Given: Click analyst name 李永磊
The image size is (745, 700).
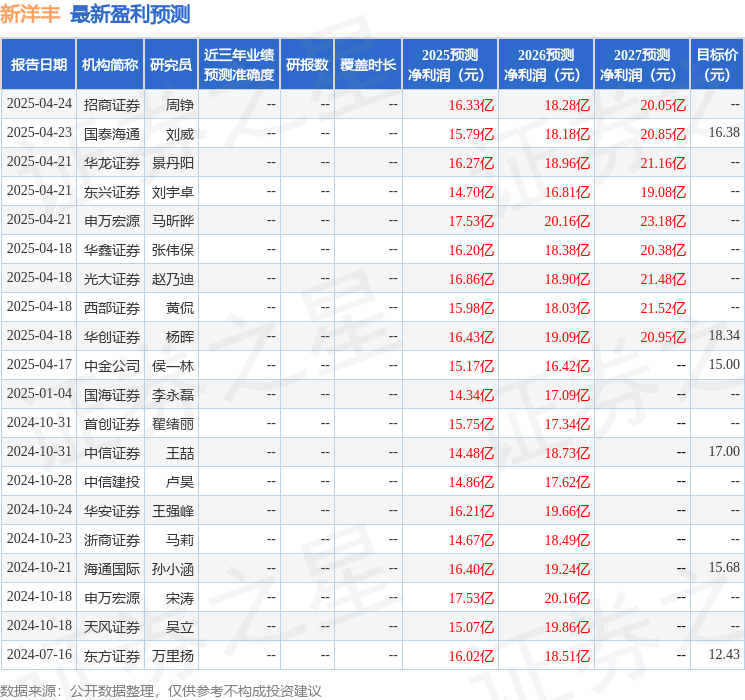Looking at the screenshot, I should pos(172,395).
